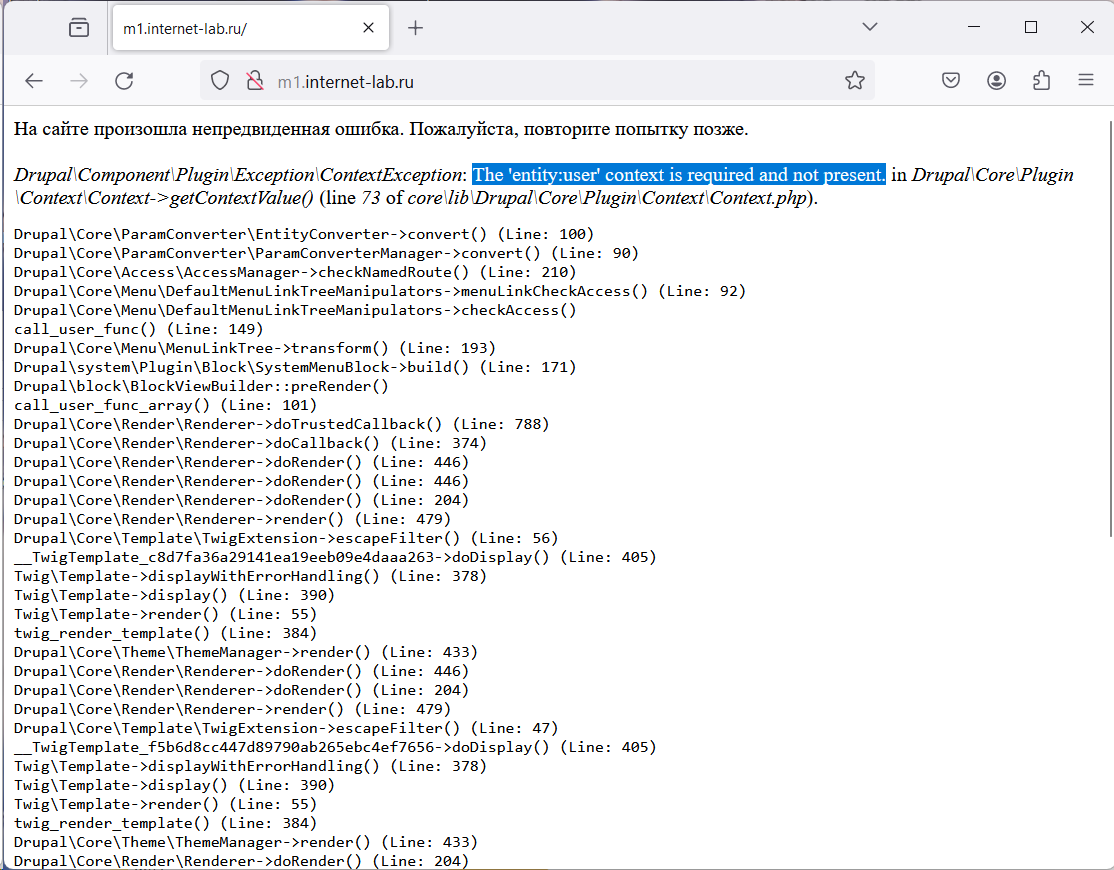
Task: Expand the list all tabs chevron
Action: (x=870, y=27)
